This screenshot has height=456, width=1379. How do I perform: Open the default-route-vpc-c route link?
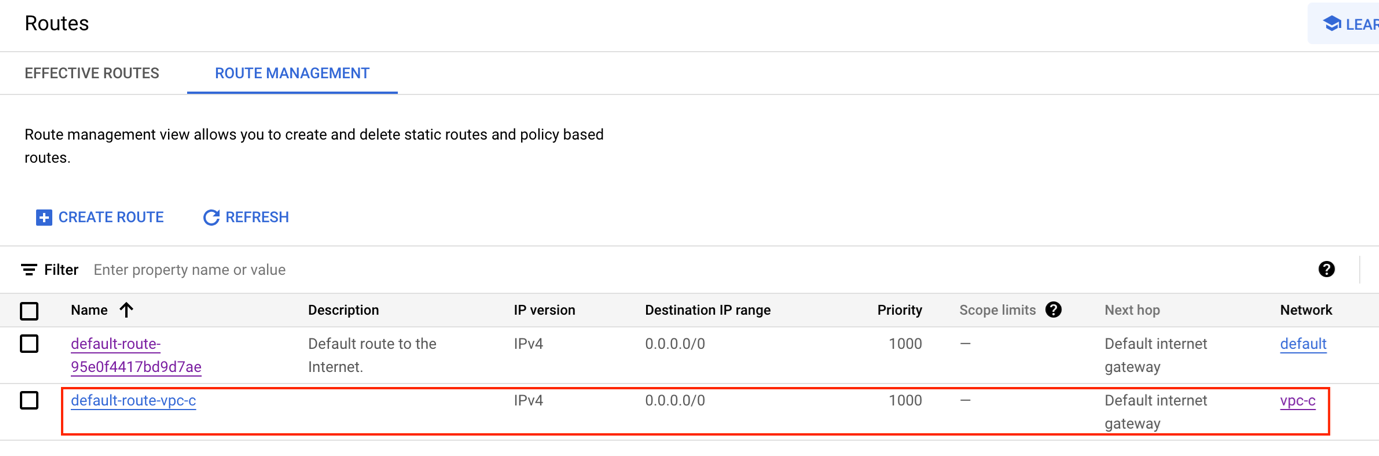133,400
